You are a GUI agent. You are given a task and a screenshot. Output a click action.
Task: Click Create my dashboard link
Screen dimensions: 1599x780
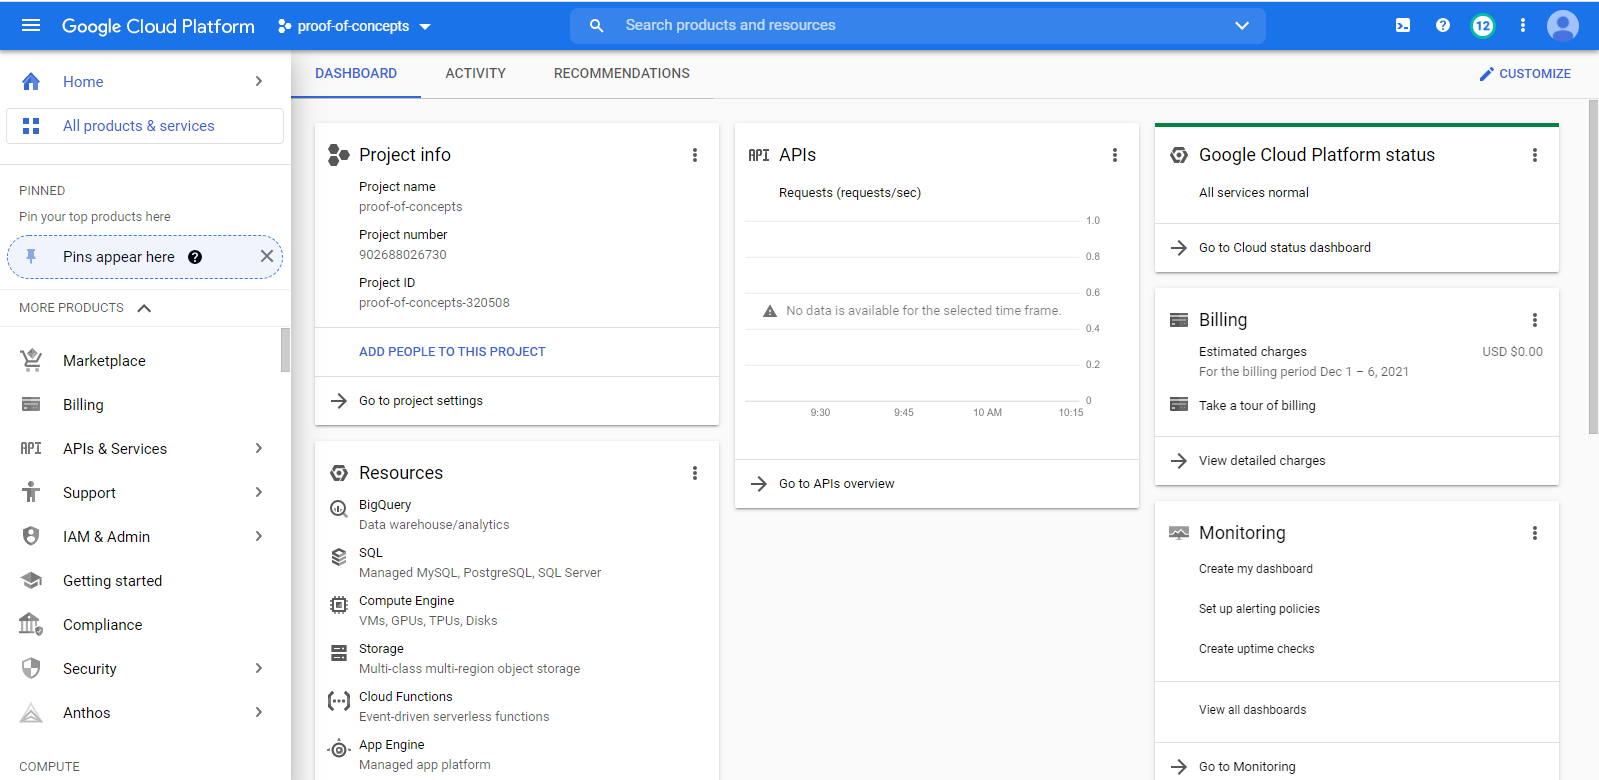1256,569
